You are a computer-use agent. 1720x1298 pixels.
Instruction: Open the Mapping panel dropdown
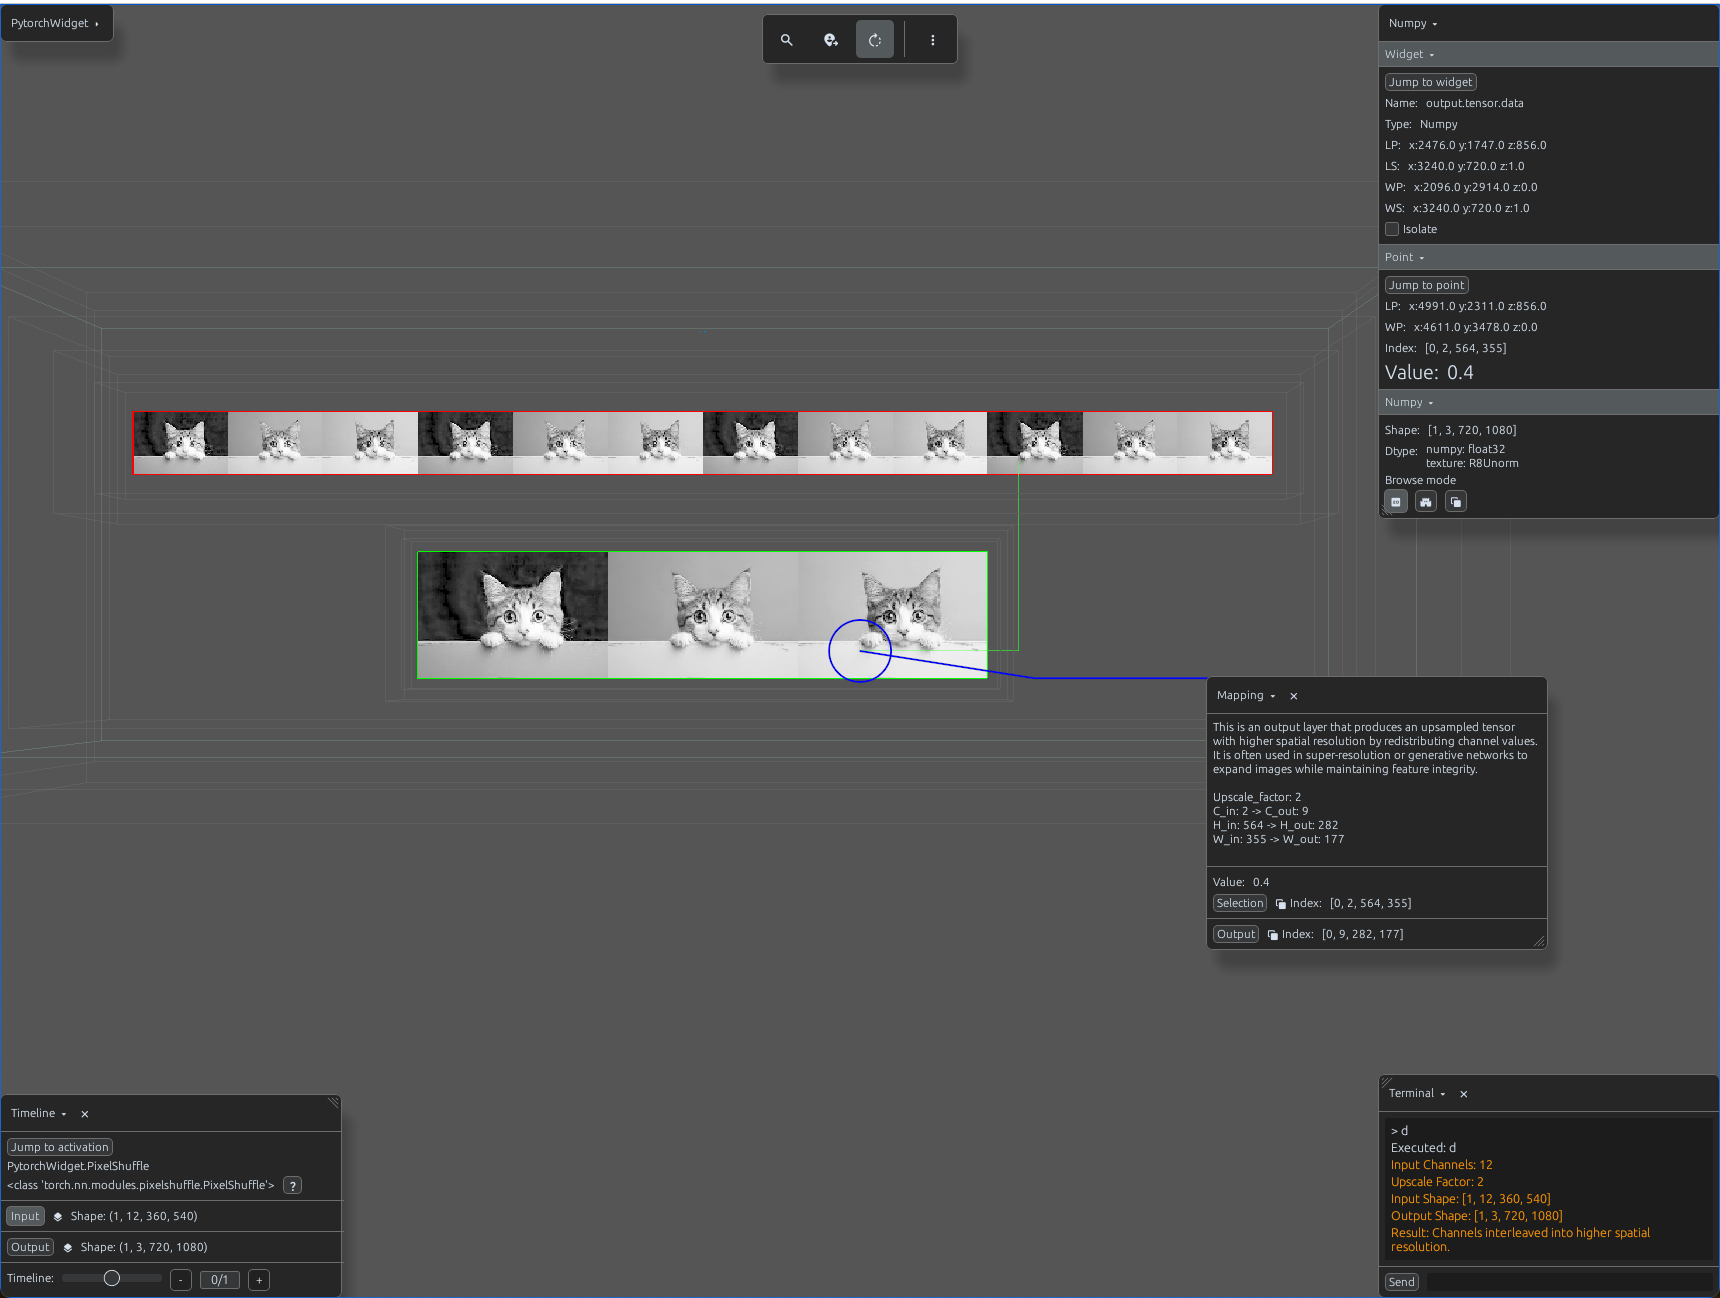coord(1246,696)
